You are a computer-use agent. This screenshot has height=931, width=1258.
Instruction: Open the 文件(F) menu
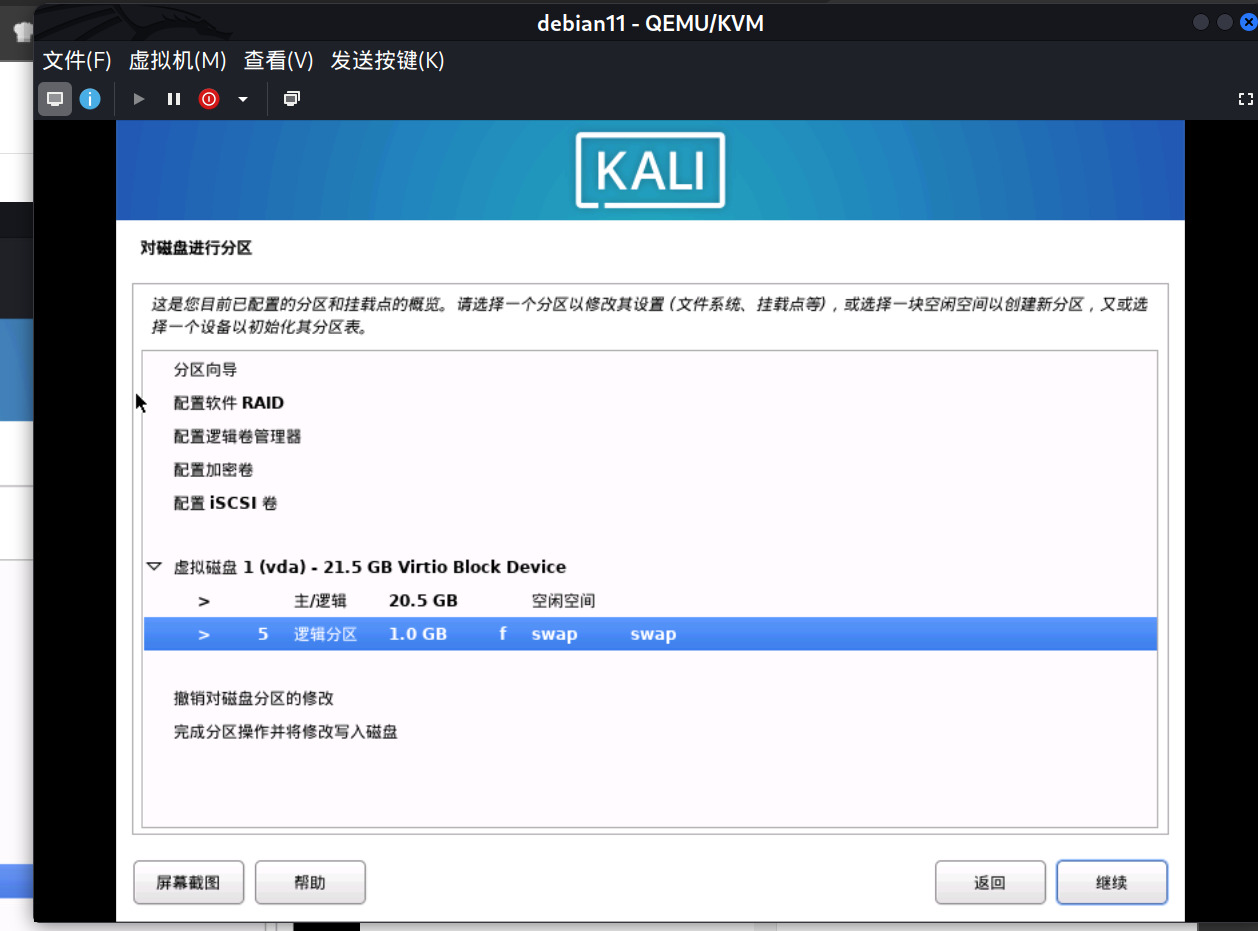pyautogui.click(x=77, y=61)
